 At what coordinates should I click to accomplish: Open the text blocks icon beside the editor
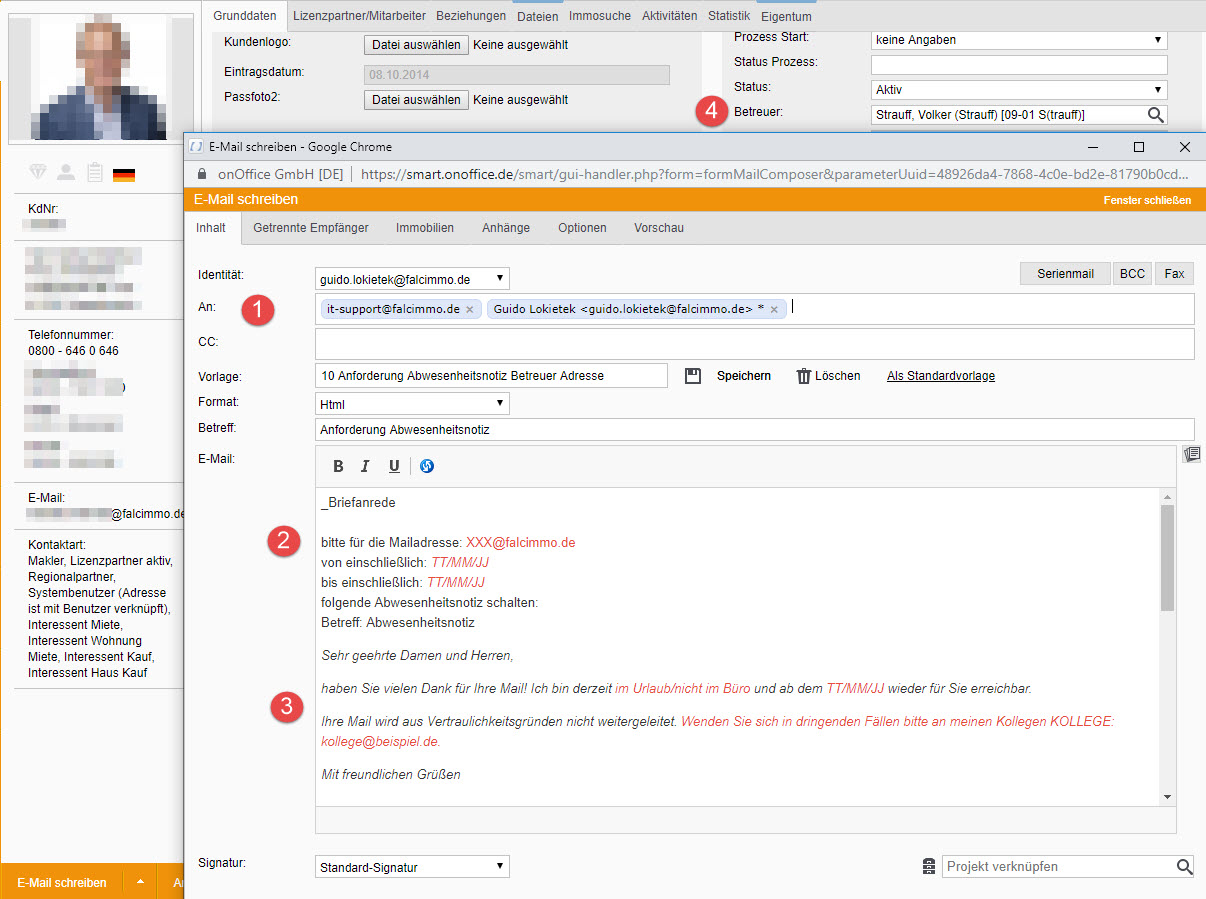[1191, 454]
